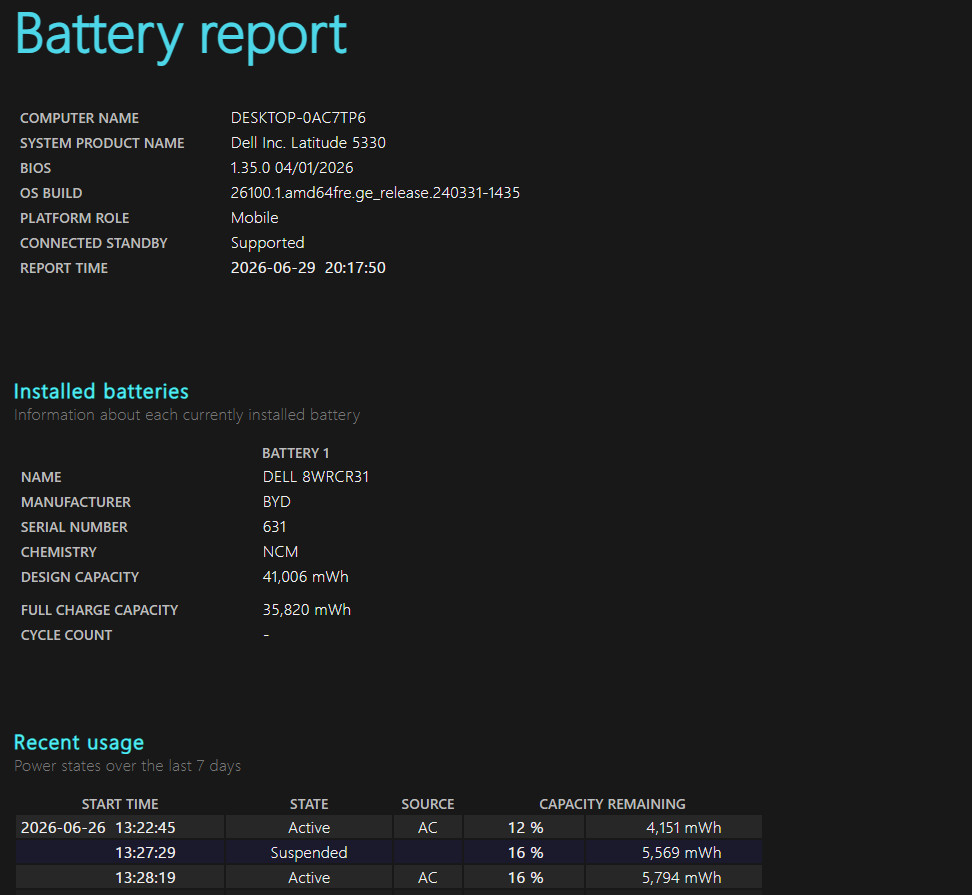Select start time 2026-06-26 13:22:45
Viewport: 972px width, 895px height.
[x=98, y=827]
